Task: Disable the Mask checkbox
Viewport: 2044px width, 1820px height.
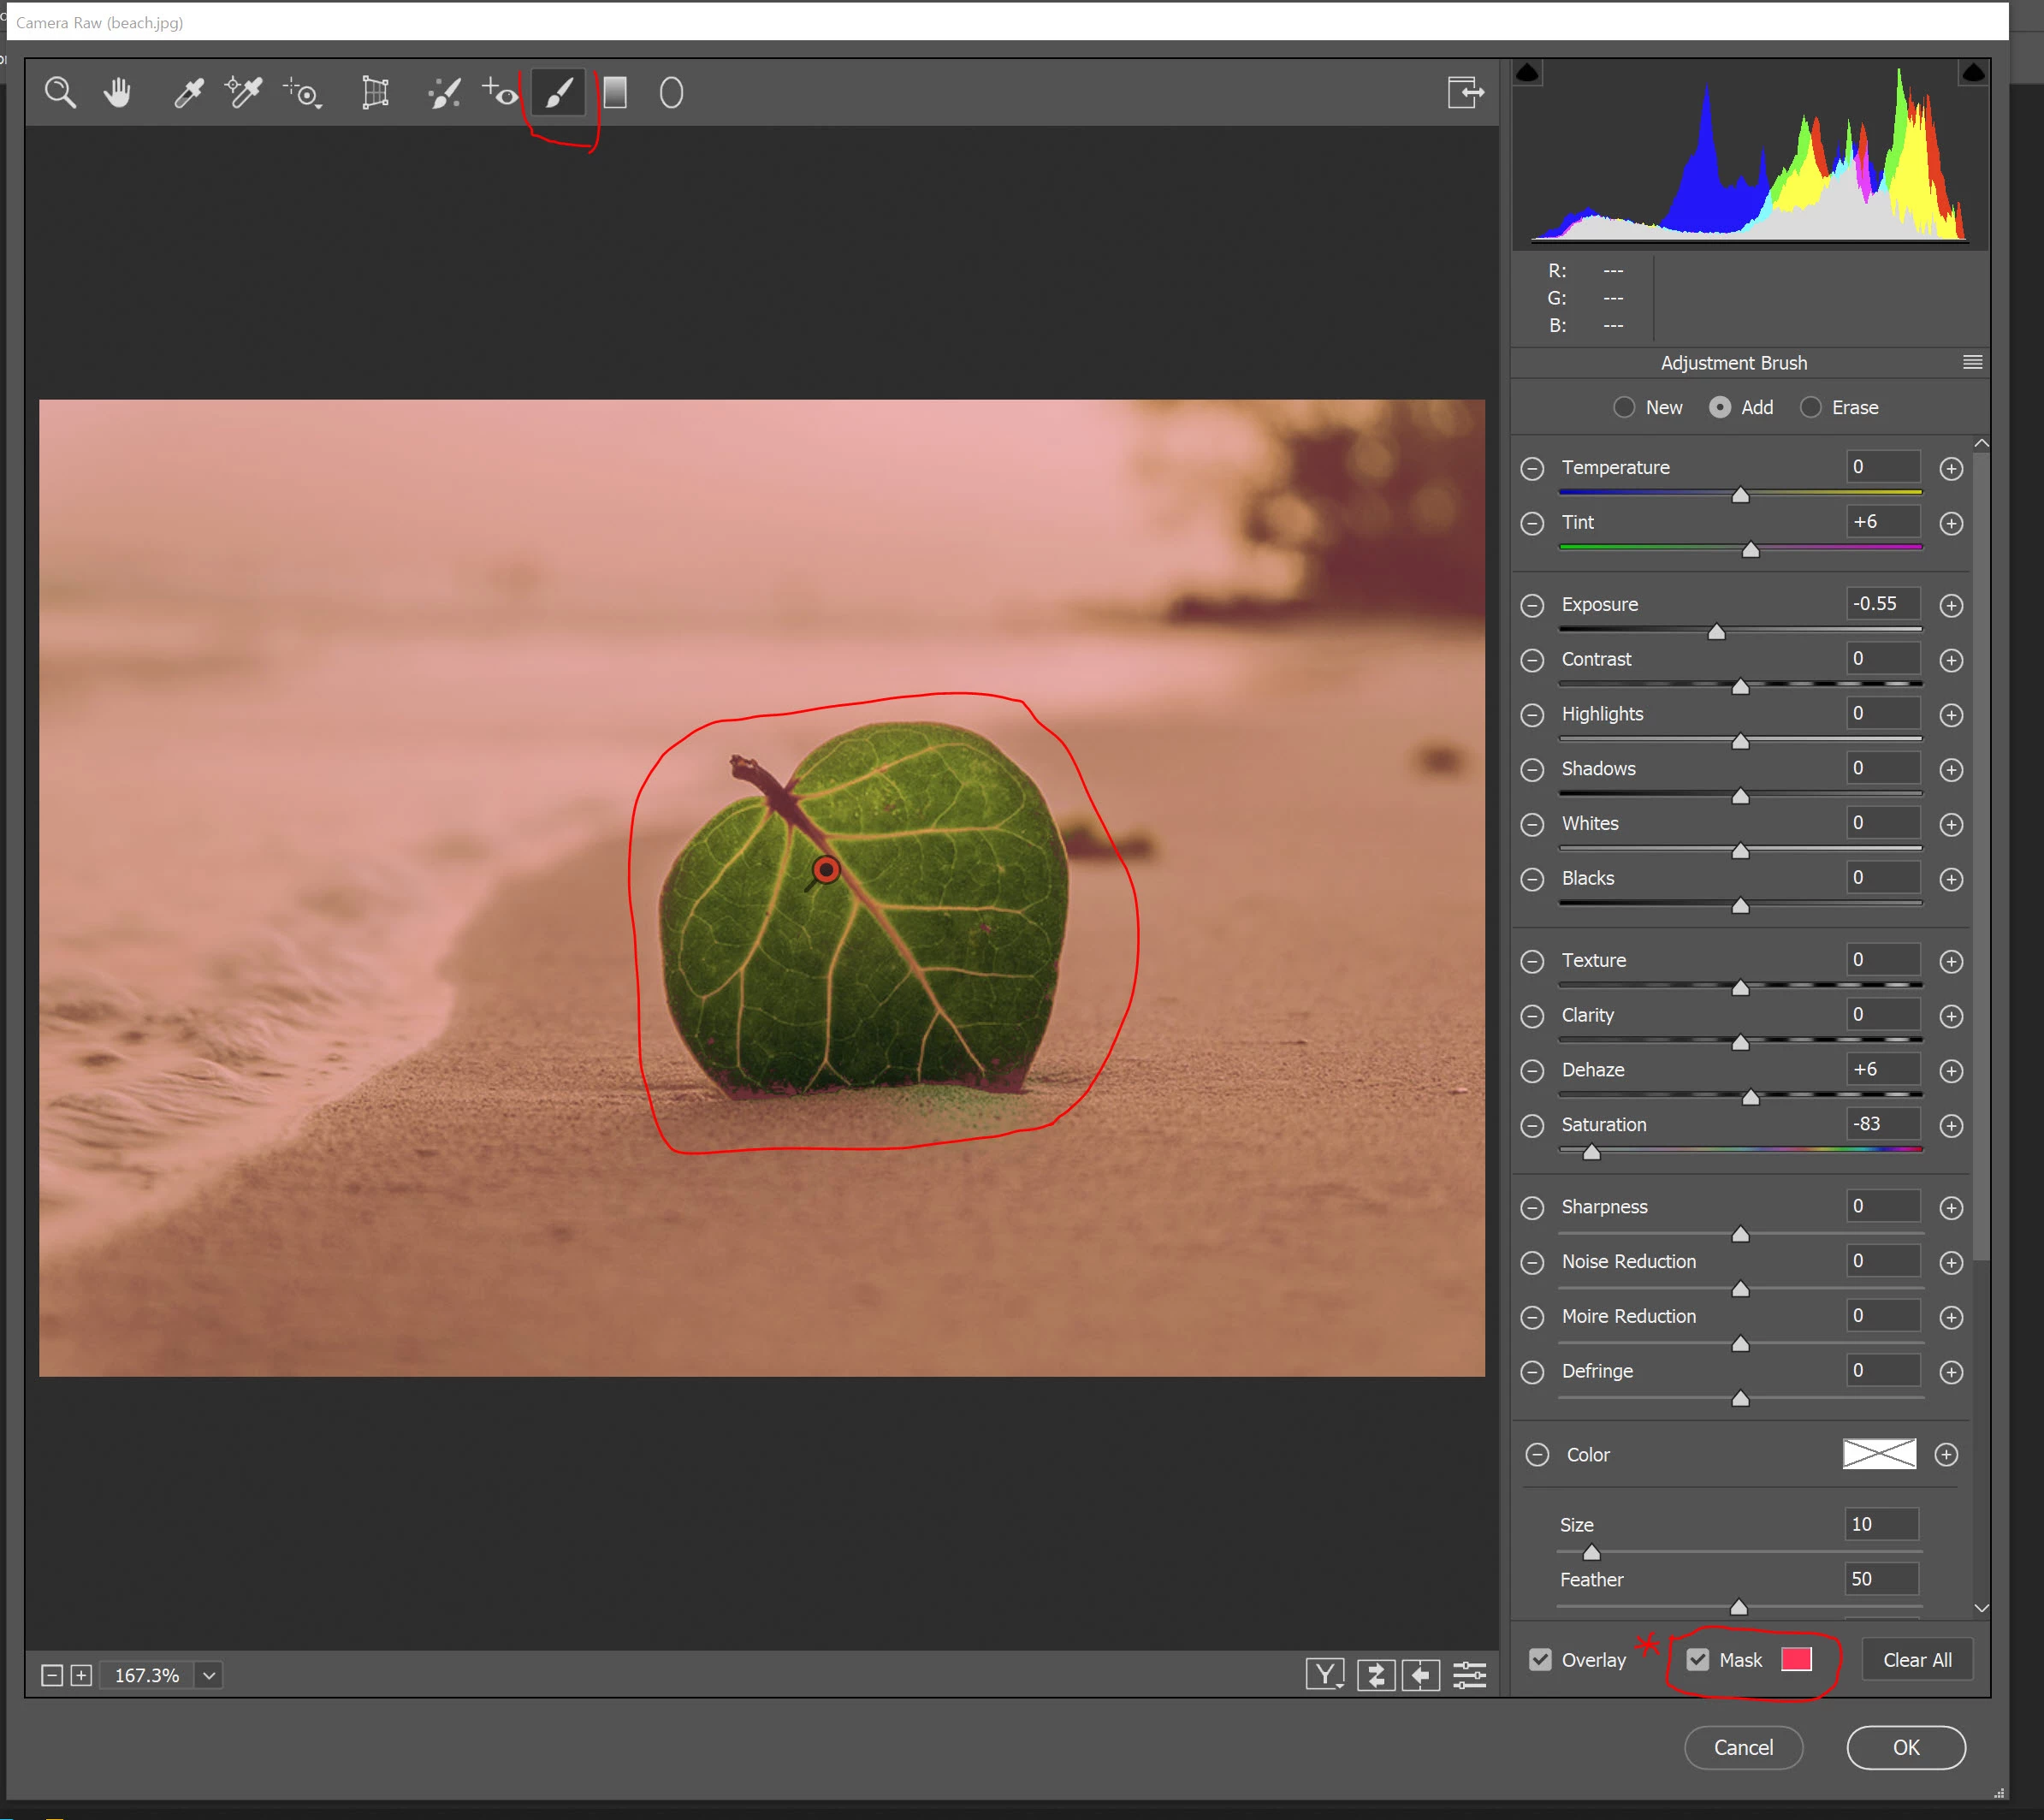Action: 1698,1660
